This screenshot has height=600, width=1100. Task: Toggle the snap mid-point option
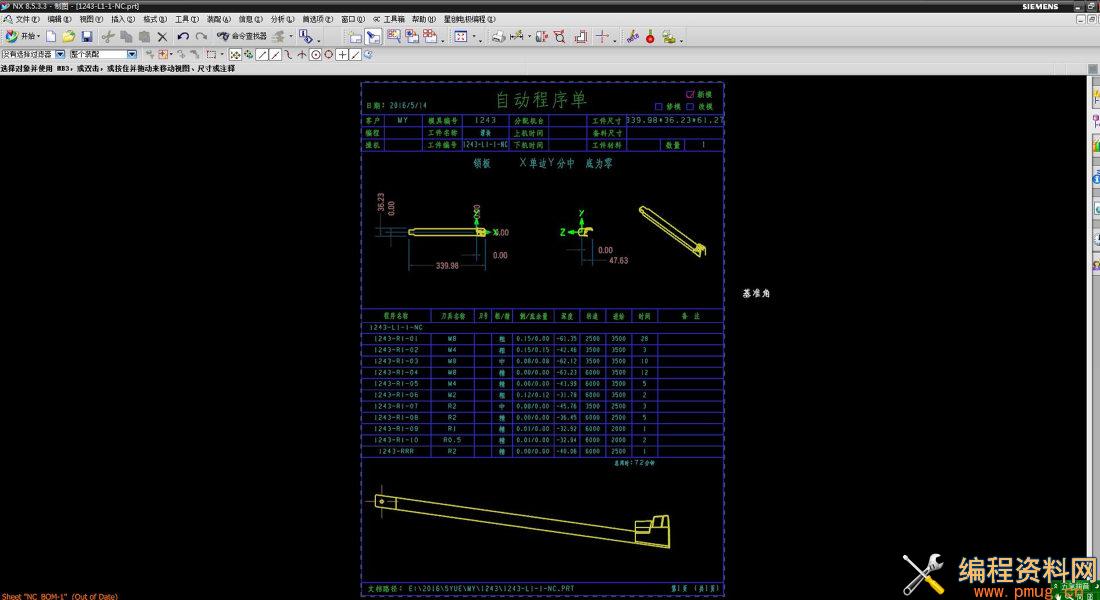point(275,54)
